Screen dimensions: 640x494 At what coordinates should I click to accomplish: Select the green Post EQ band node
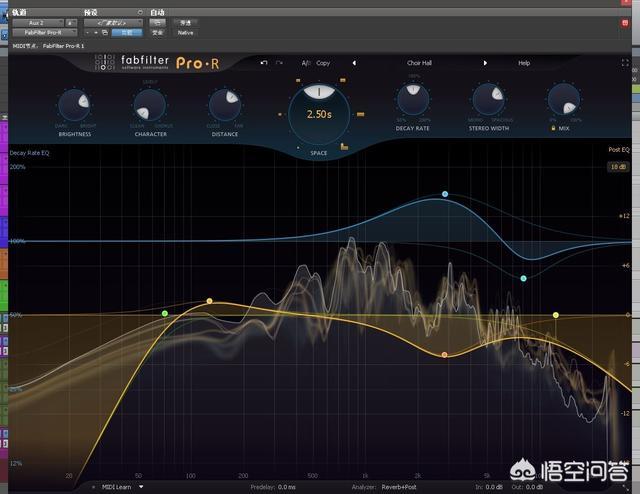[165, 314]
